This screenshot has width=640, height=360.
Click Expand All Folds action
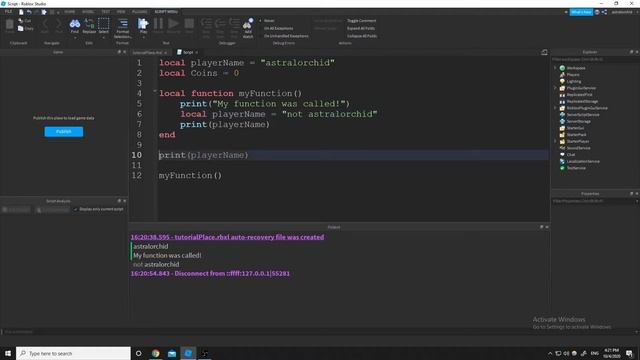pos(361,29)
